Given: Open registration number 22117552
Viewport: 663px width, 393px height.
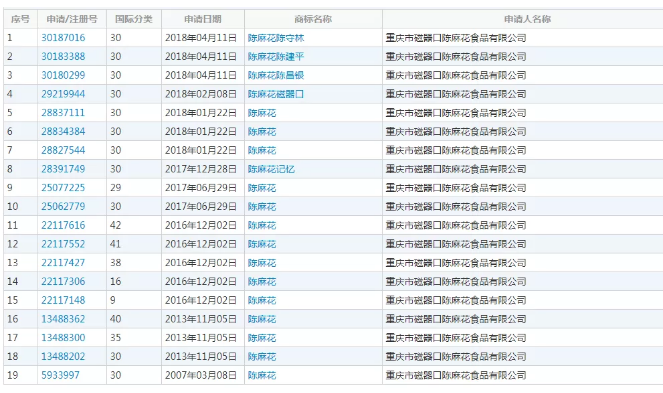Looking at the screenshot, I should 63,244.
